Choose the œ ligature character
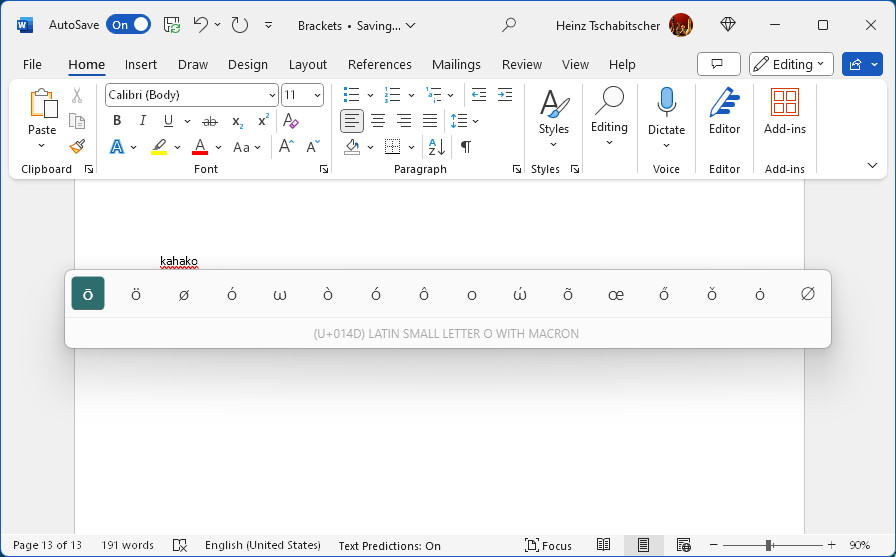This screenshot has width=896, height=557. [x=616, y=294]
